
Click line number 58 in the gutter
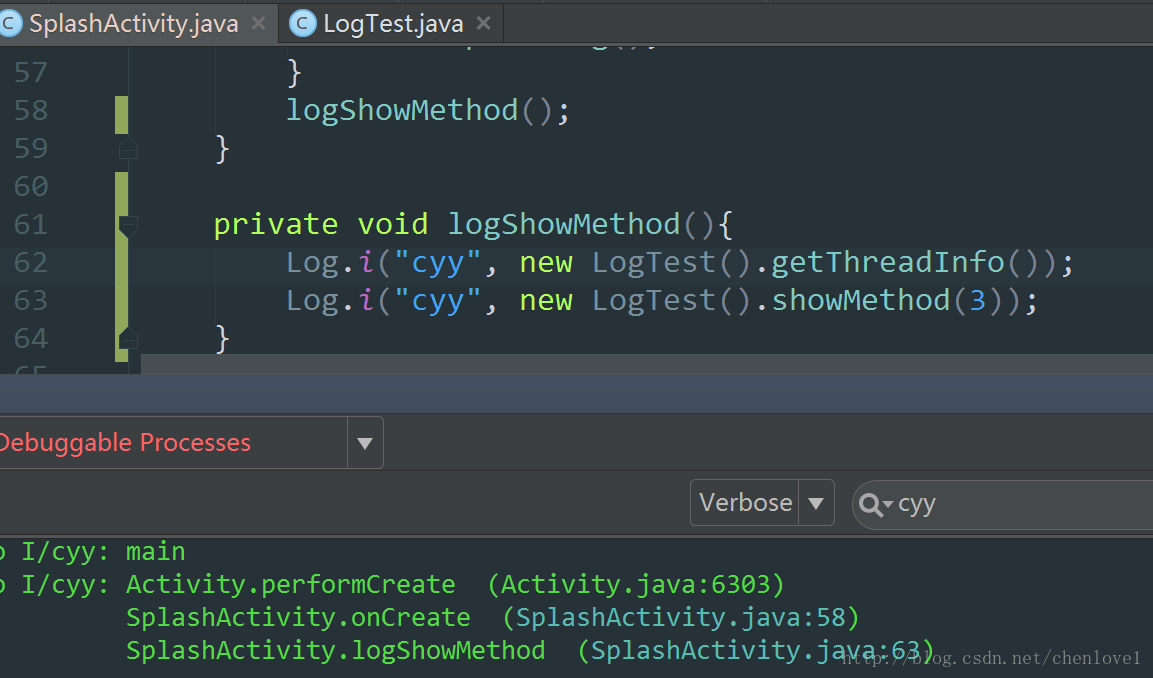(x=31, y=110)
